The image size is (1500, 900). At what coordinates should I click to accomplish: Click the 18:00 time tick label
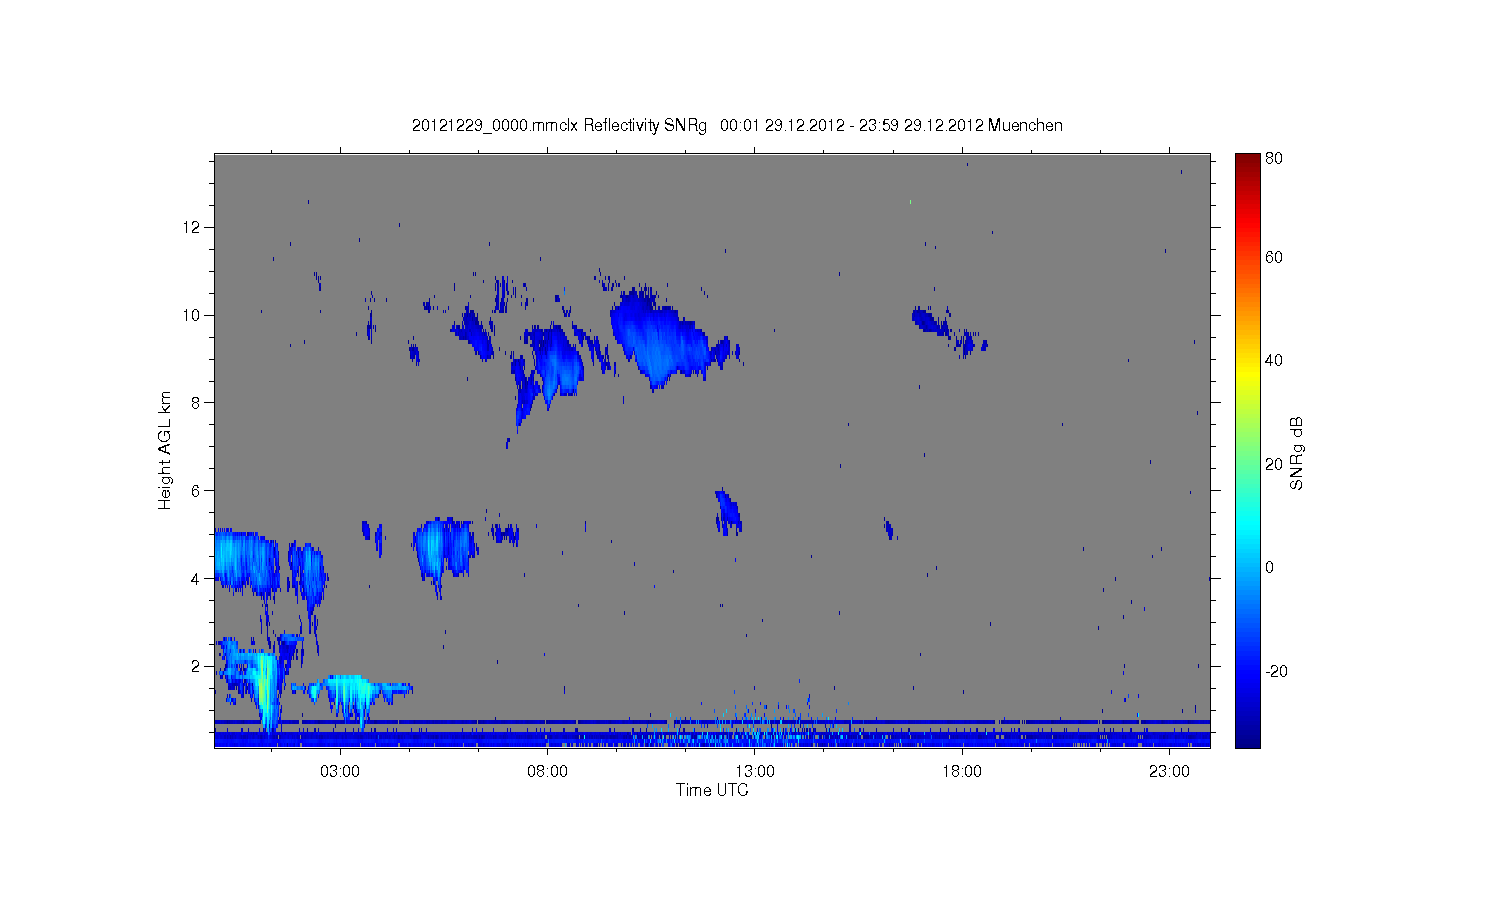click(962, 772)
